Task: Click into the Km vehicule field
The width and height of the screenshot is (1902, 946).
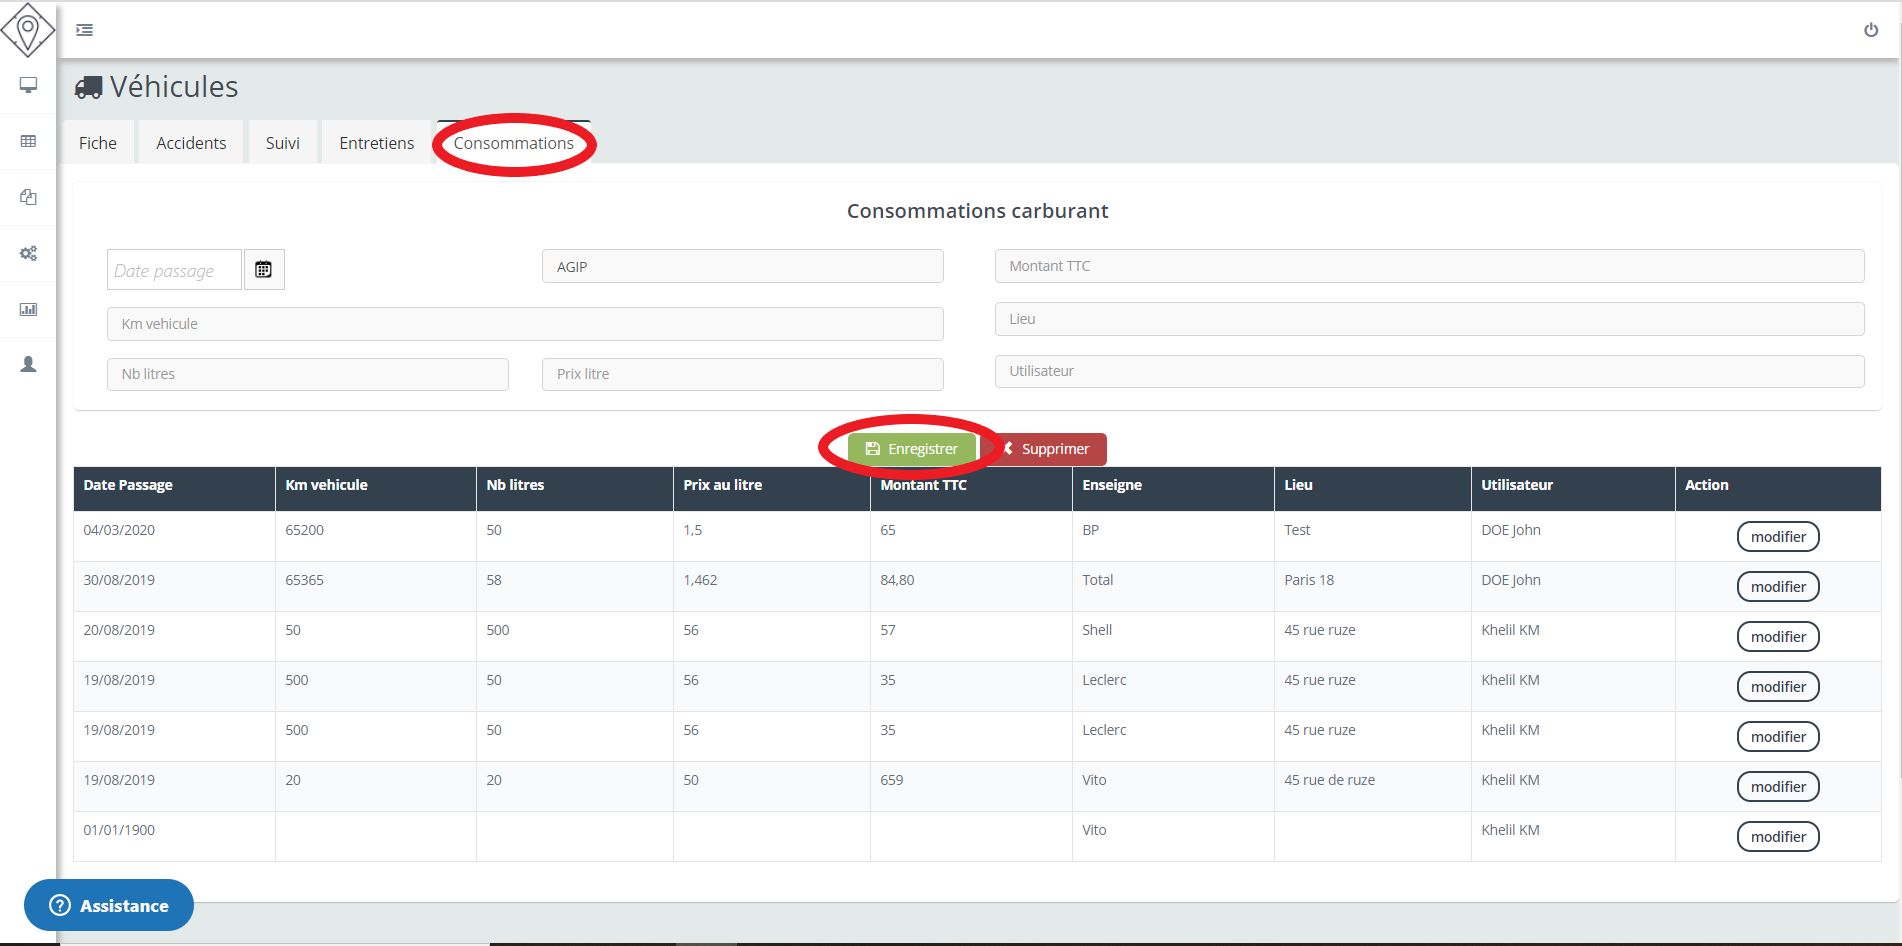Action: tap(524, 324)
